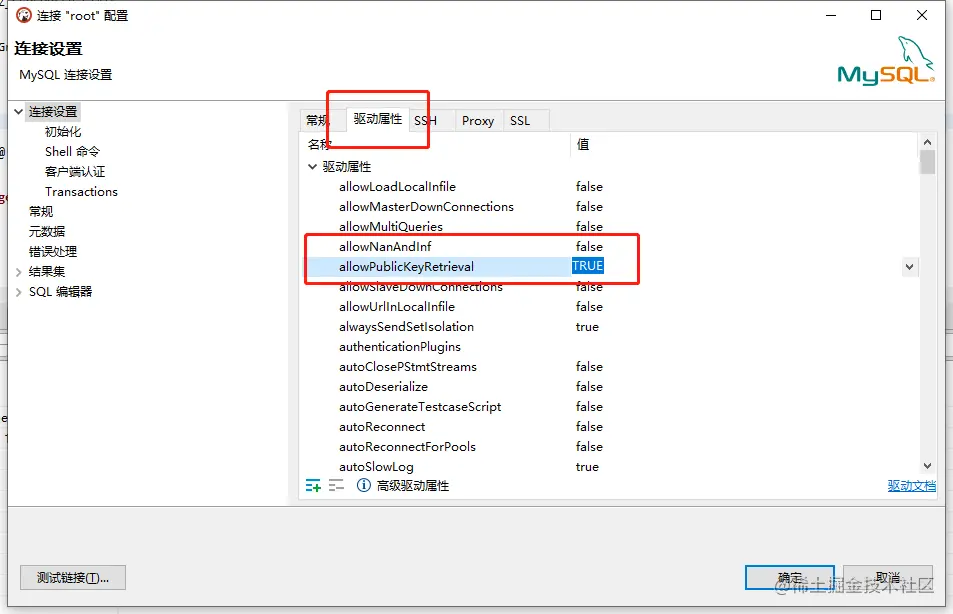Click the true value of alwaysSendSetIsolation
This screenshot has width=953, height=614.
[587, 326]
